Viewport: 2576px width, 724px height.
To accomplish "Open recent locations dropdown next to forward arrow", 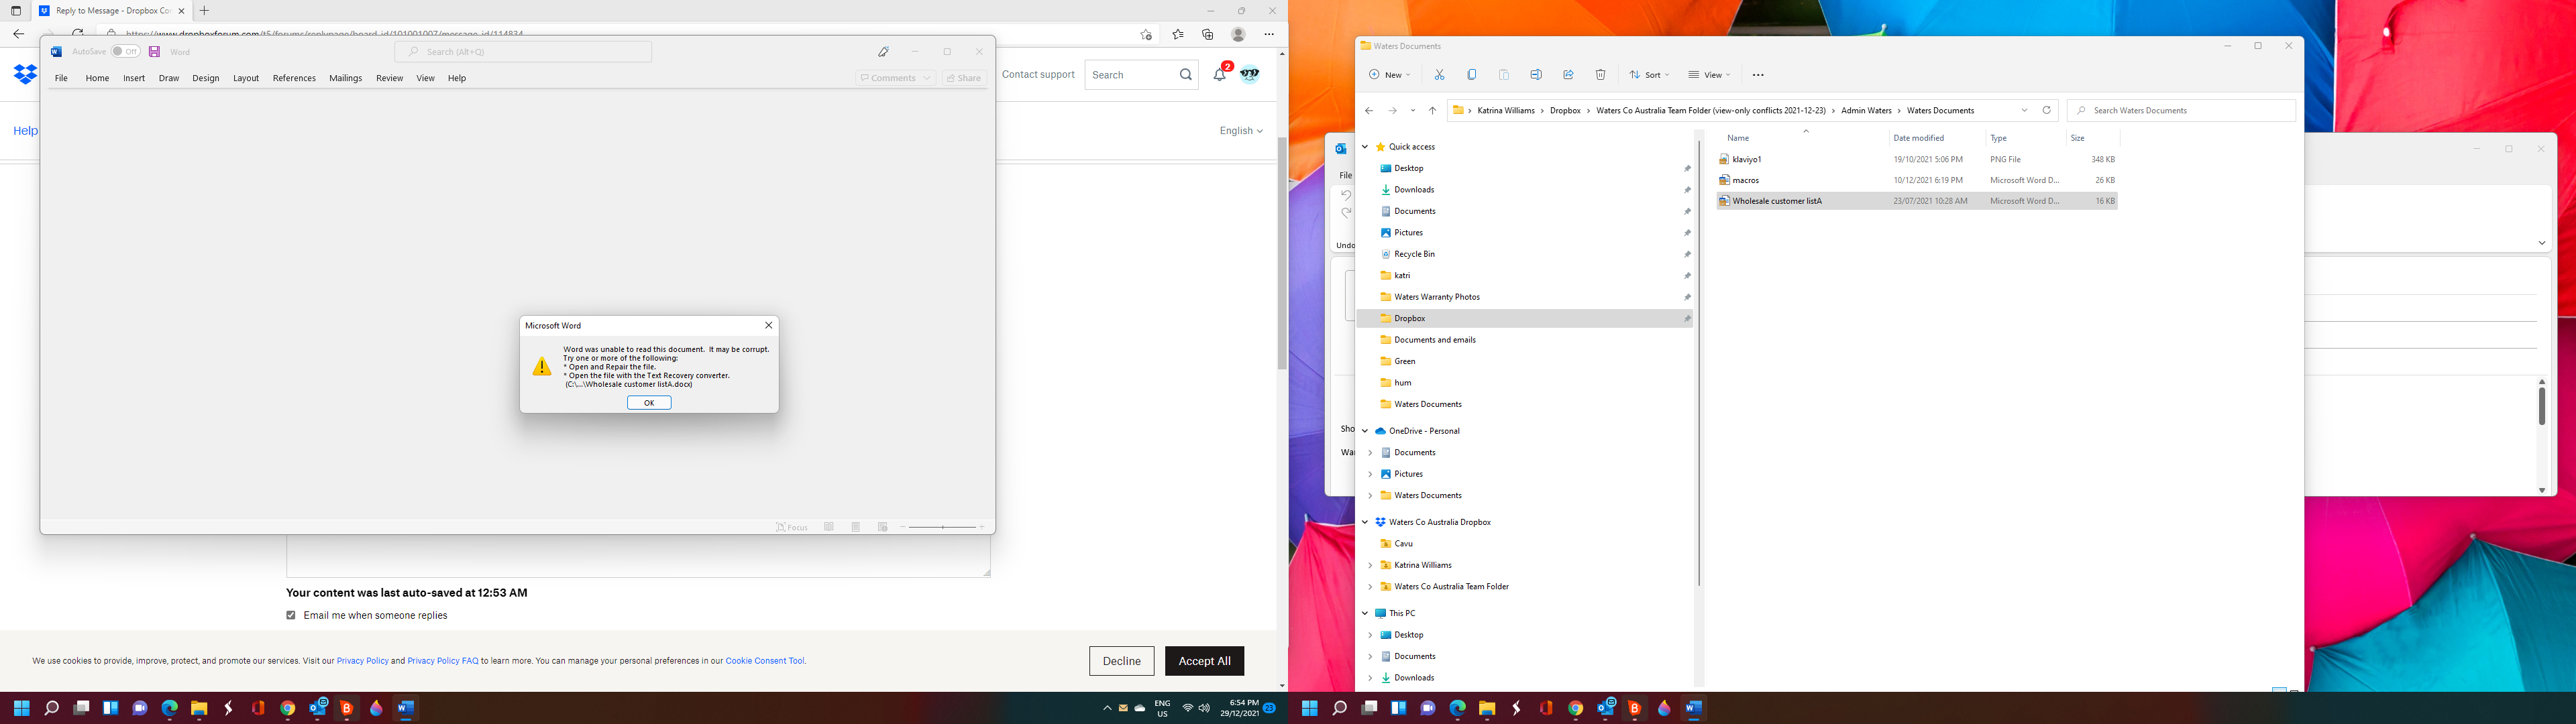I will 1412,110.
